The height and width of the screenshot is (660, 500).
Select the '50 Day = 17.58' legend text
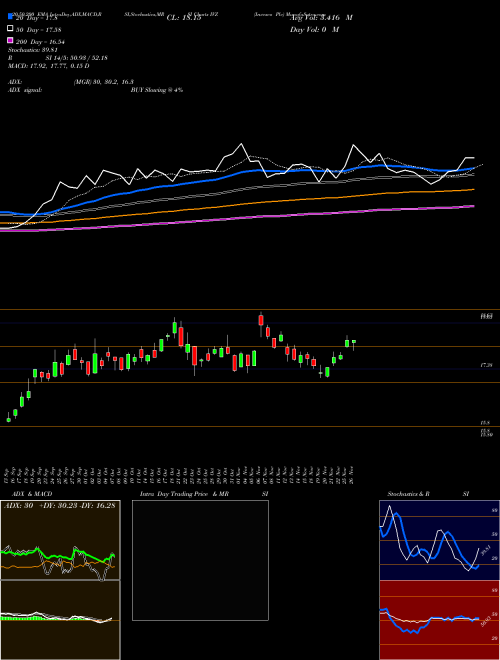pyautogui.click(x=38, y=30)
